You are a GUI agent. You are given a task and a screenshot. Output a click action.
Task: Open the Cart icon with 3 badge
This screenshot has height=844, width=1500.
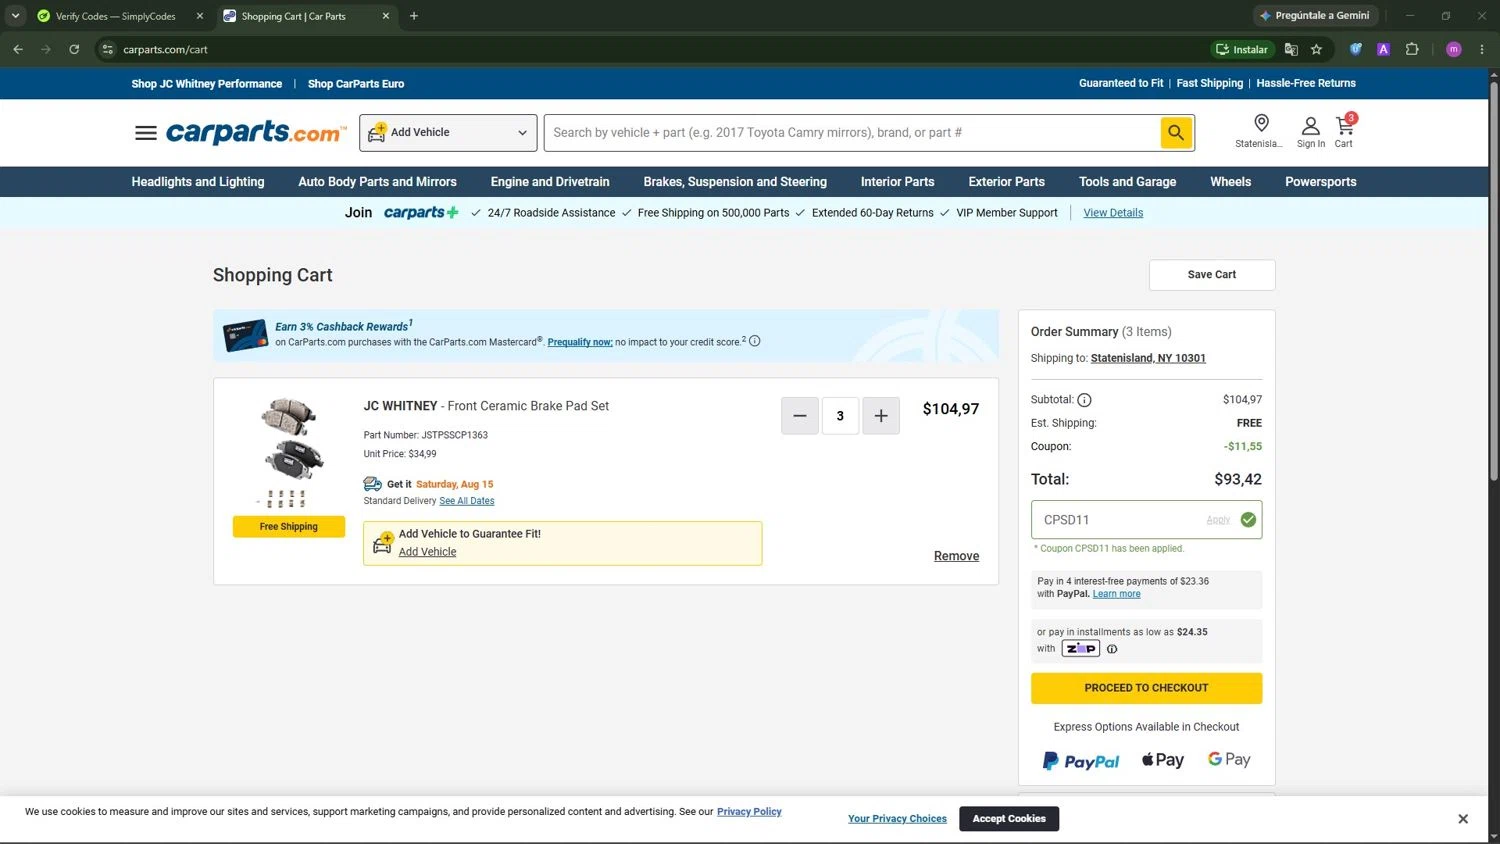click(x=1344, y=125)
